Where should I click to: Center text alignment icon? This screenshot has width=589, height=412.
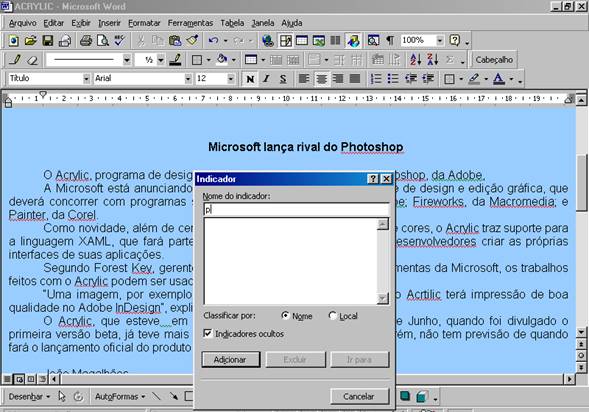pos(321,79)
